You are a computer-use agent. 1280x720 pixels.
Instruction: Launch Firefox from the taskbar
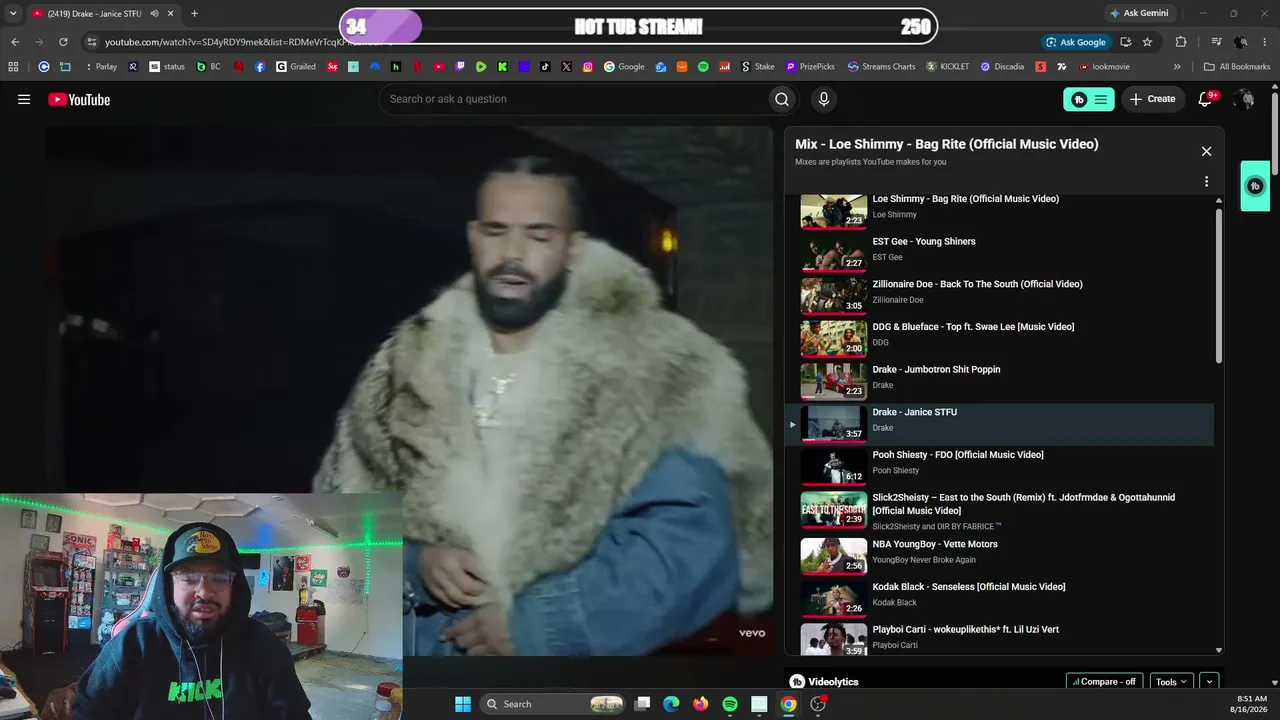coord(700,704)
